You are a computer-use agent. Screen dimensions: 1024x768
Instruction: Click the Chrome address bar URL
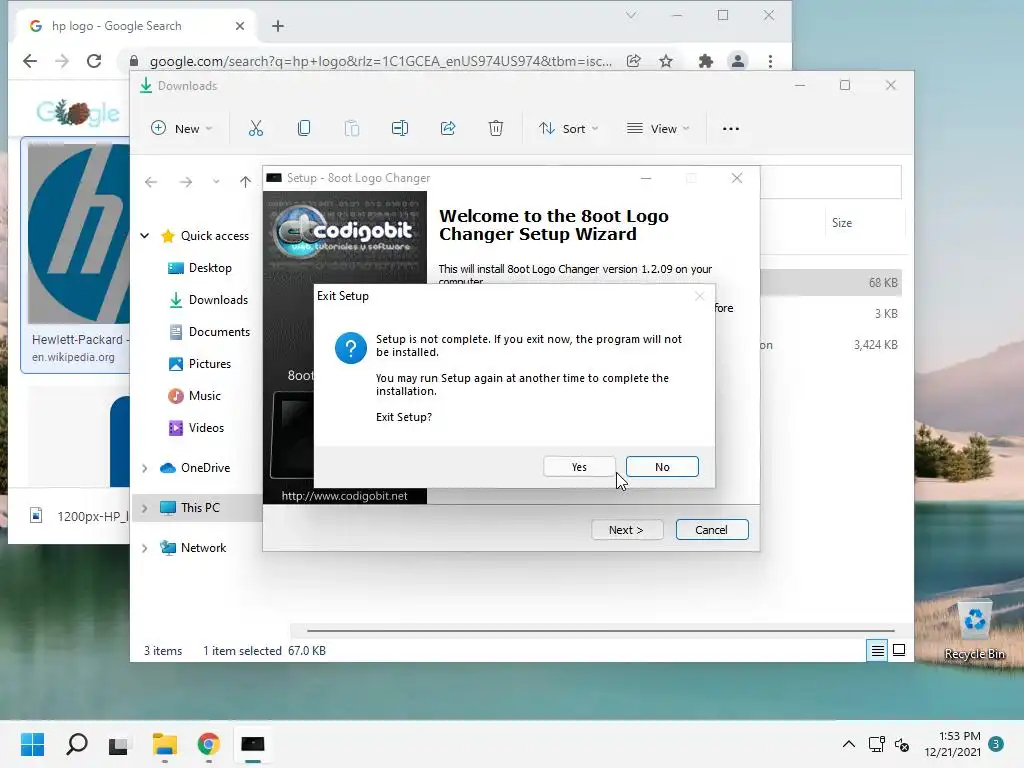pyautogui.click(x=381, y=61)
